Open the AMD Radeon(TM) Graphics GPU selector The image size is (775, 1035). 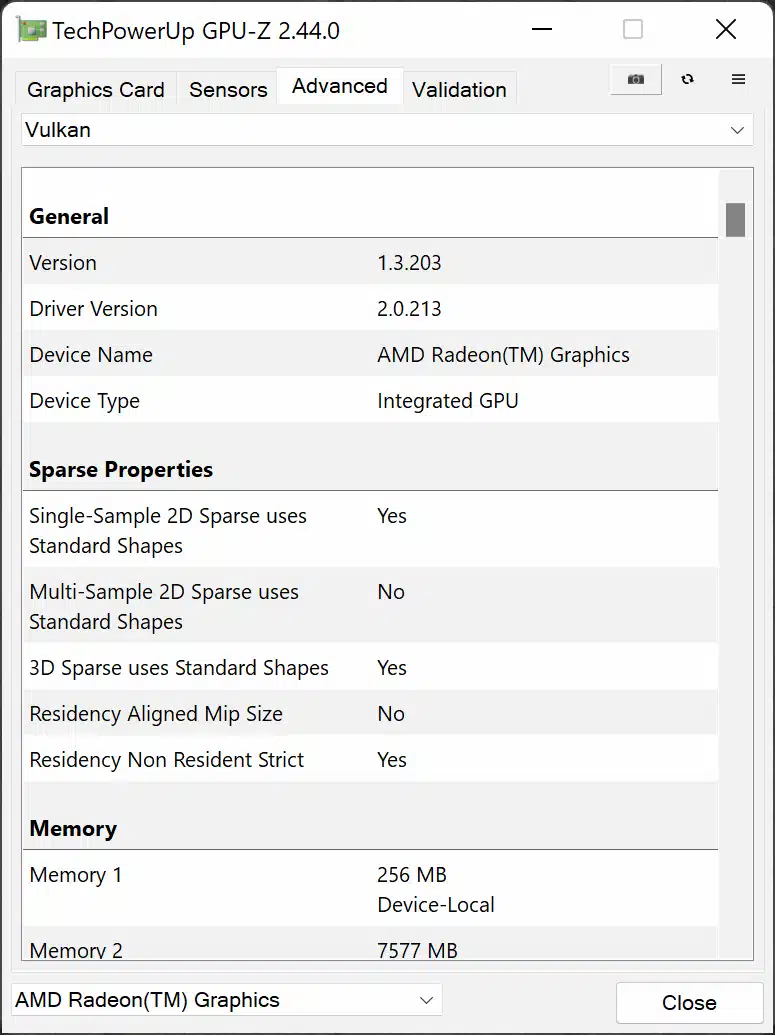coord(226,1000)
